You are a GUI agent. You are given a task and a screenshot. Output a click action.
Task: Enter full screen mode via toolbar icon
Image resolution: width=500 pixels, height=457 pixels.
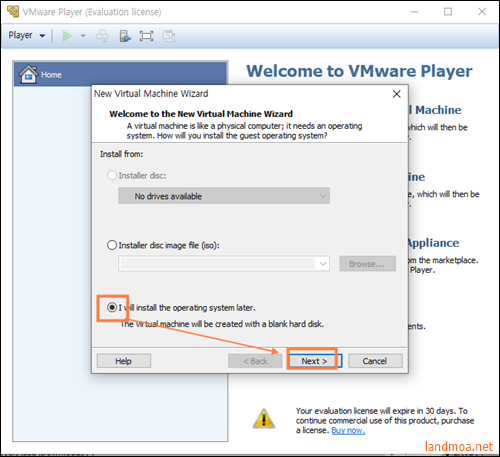point(146,36)
